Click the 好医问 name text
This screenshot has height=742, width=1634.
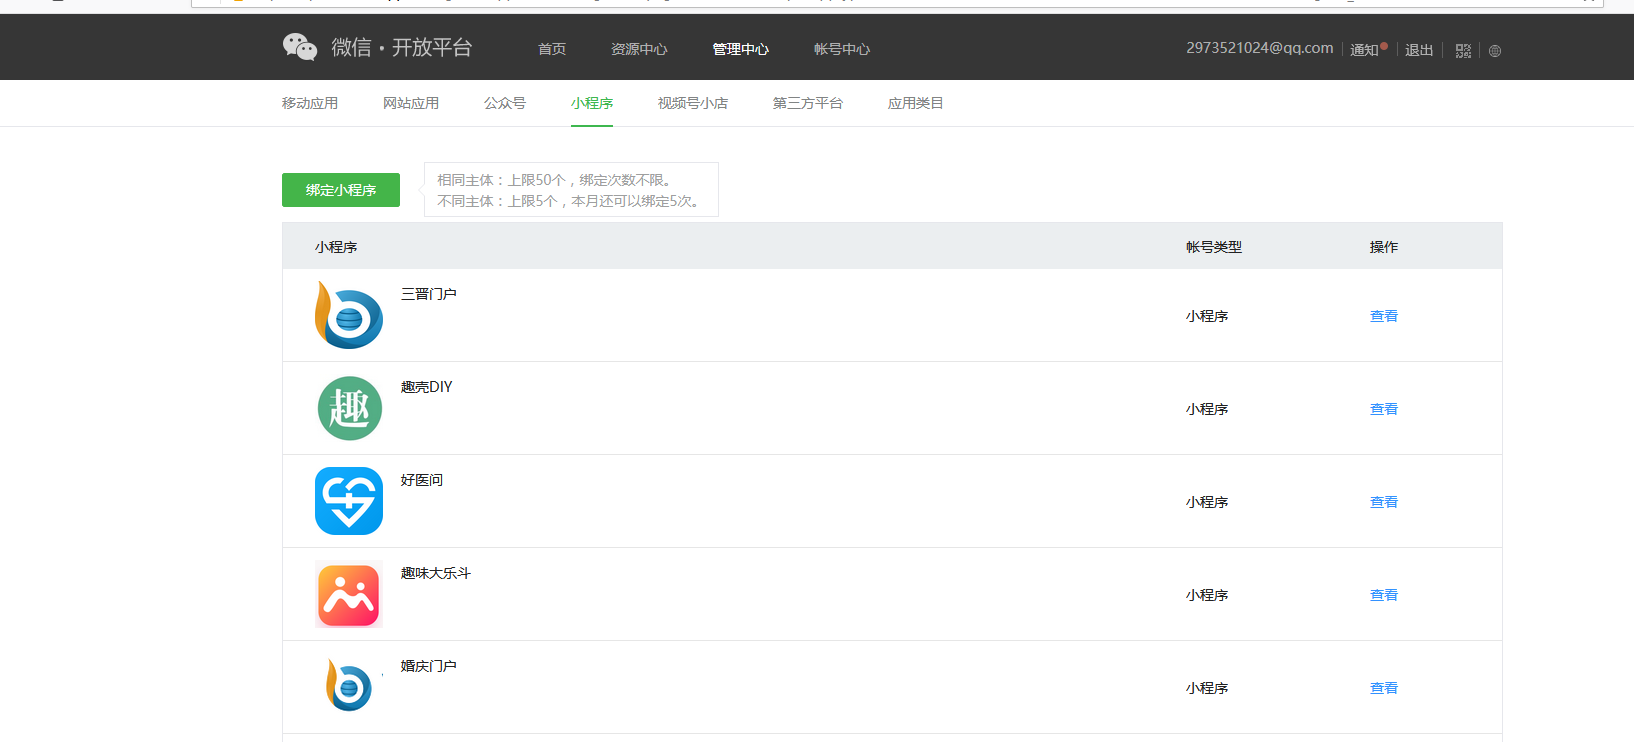pyautogui.click(x=422, y=480)
